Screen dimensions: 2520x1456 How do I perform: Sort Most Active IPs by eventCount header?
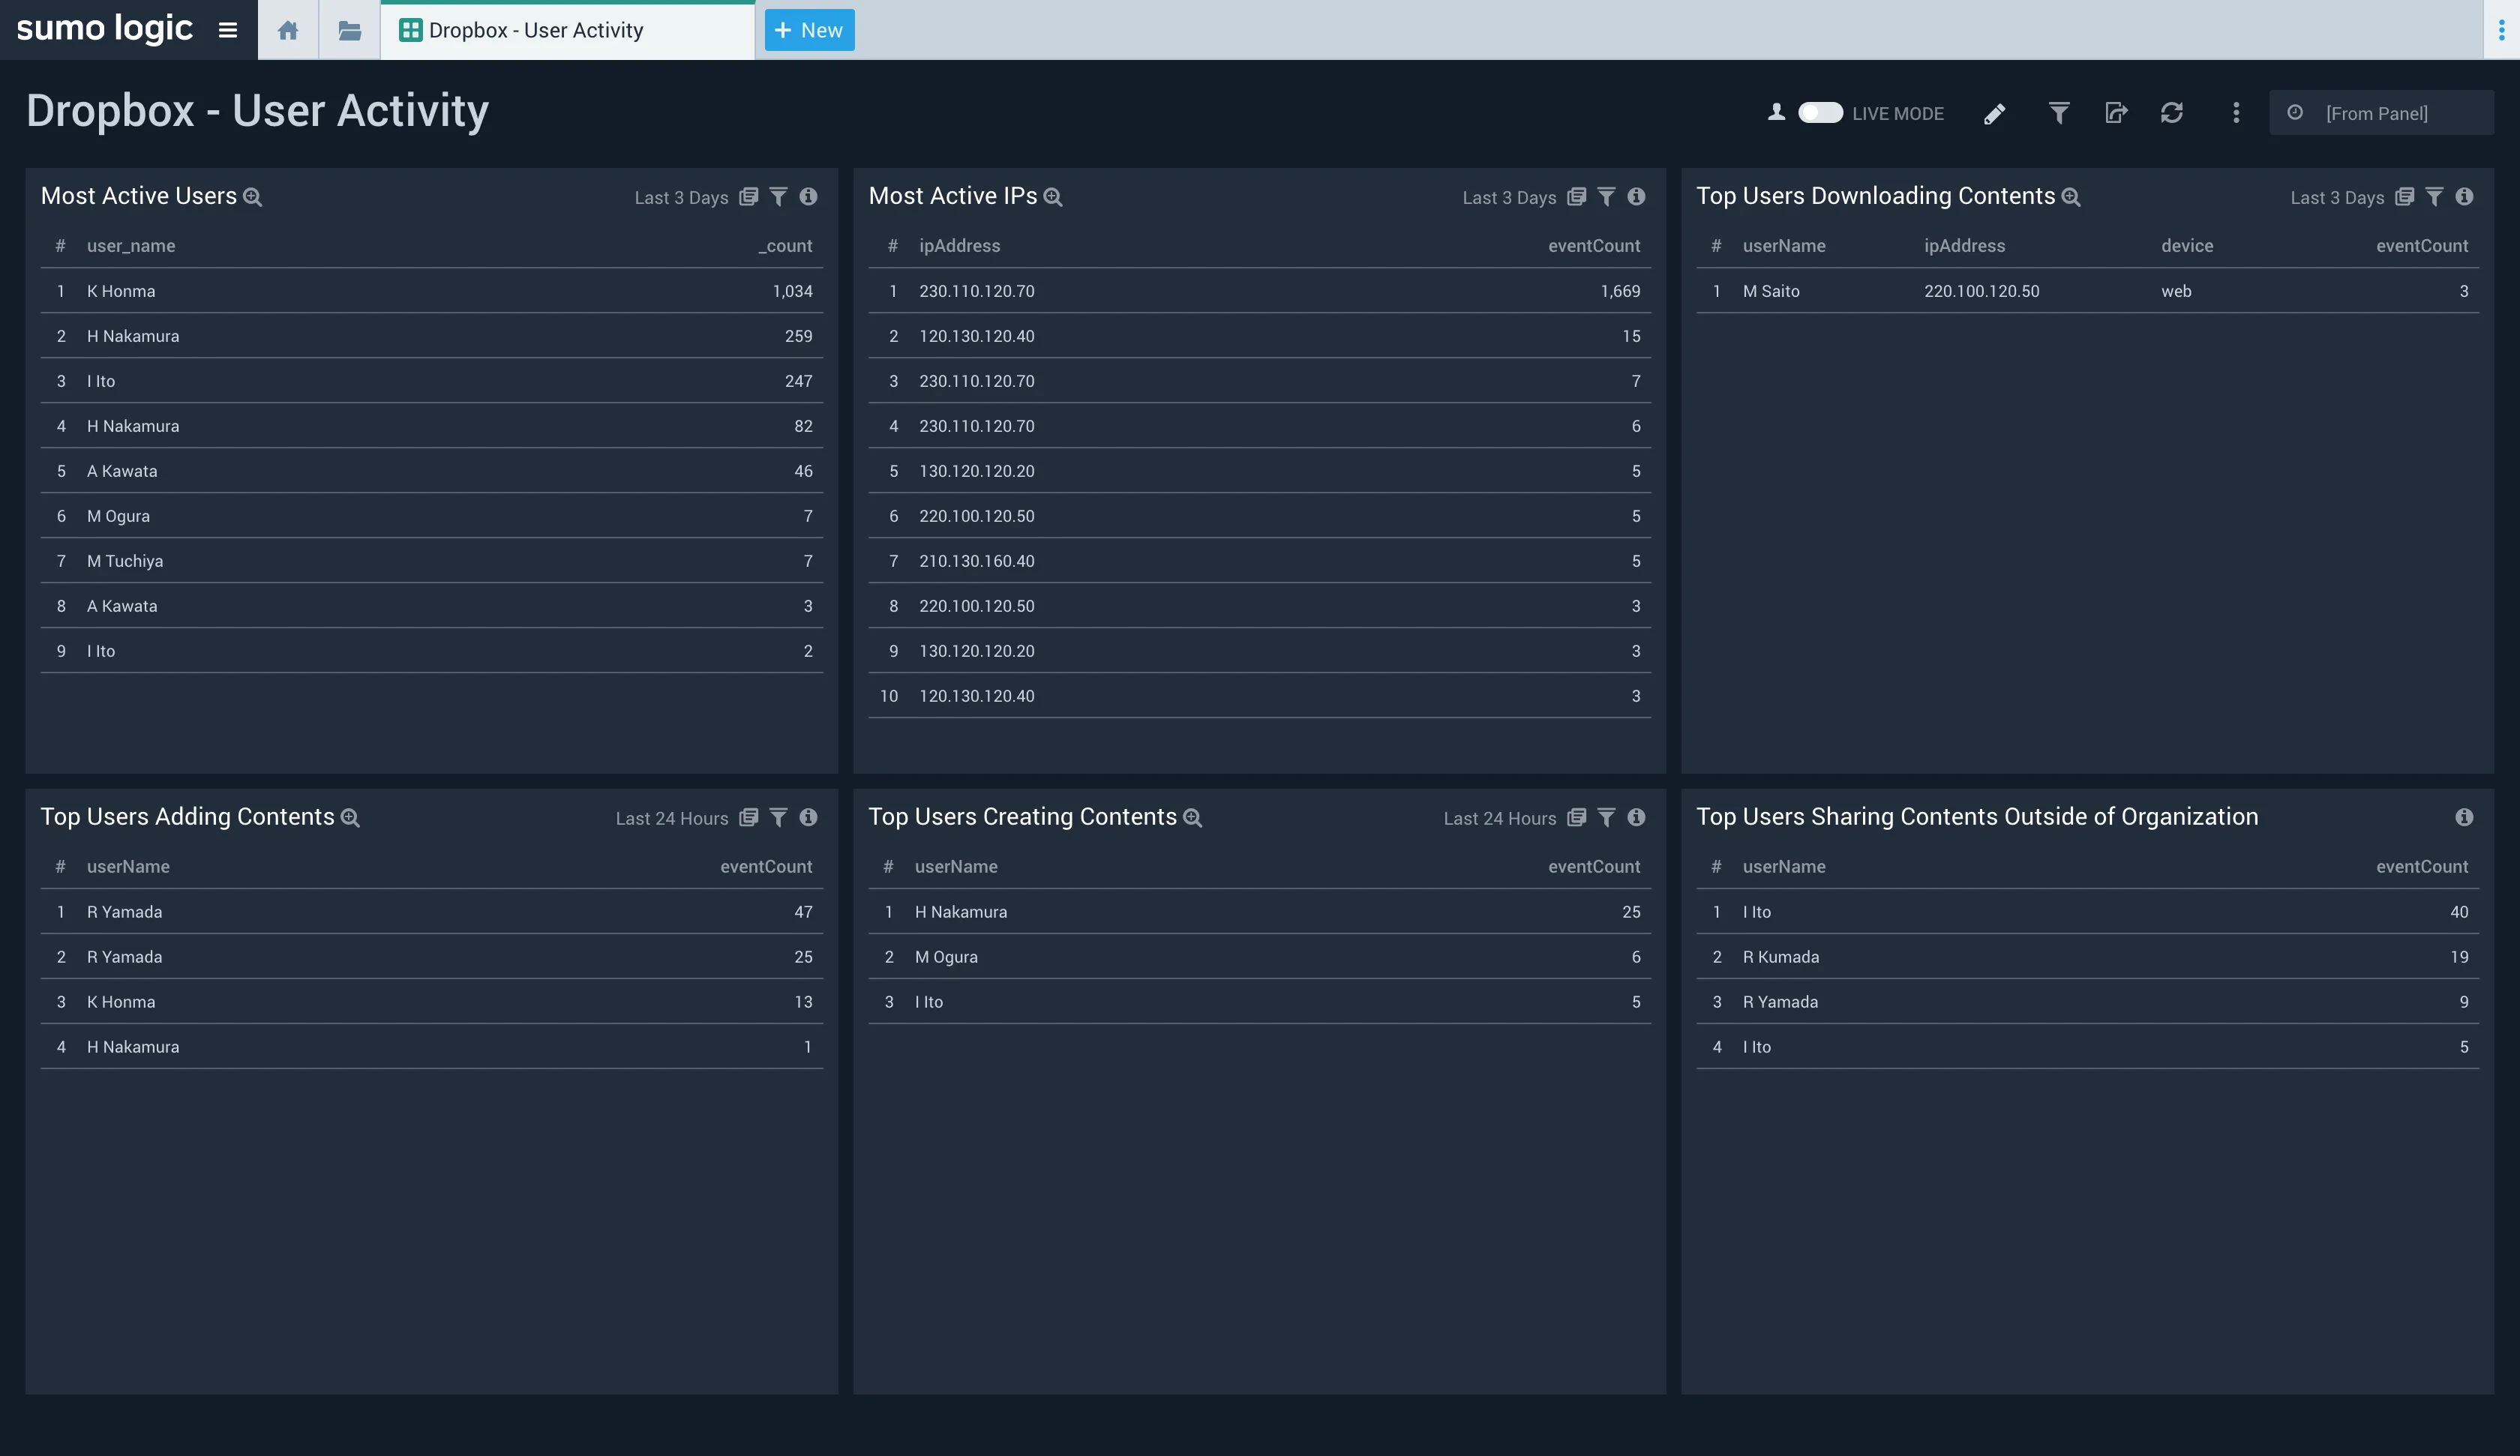coord(1594,246)
